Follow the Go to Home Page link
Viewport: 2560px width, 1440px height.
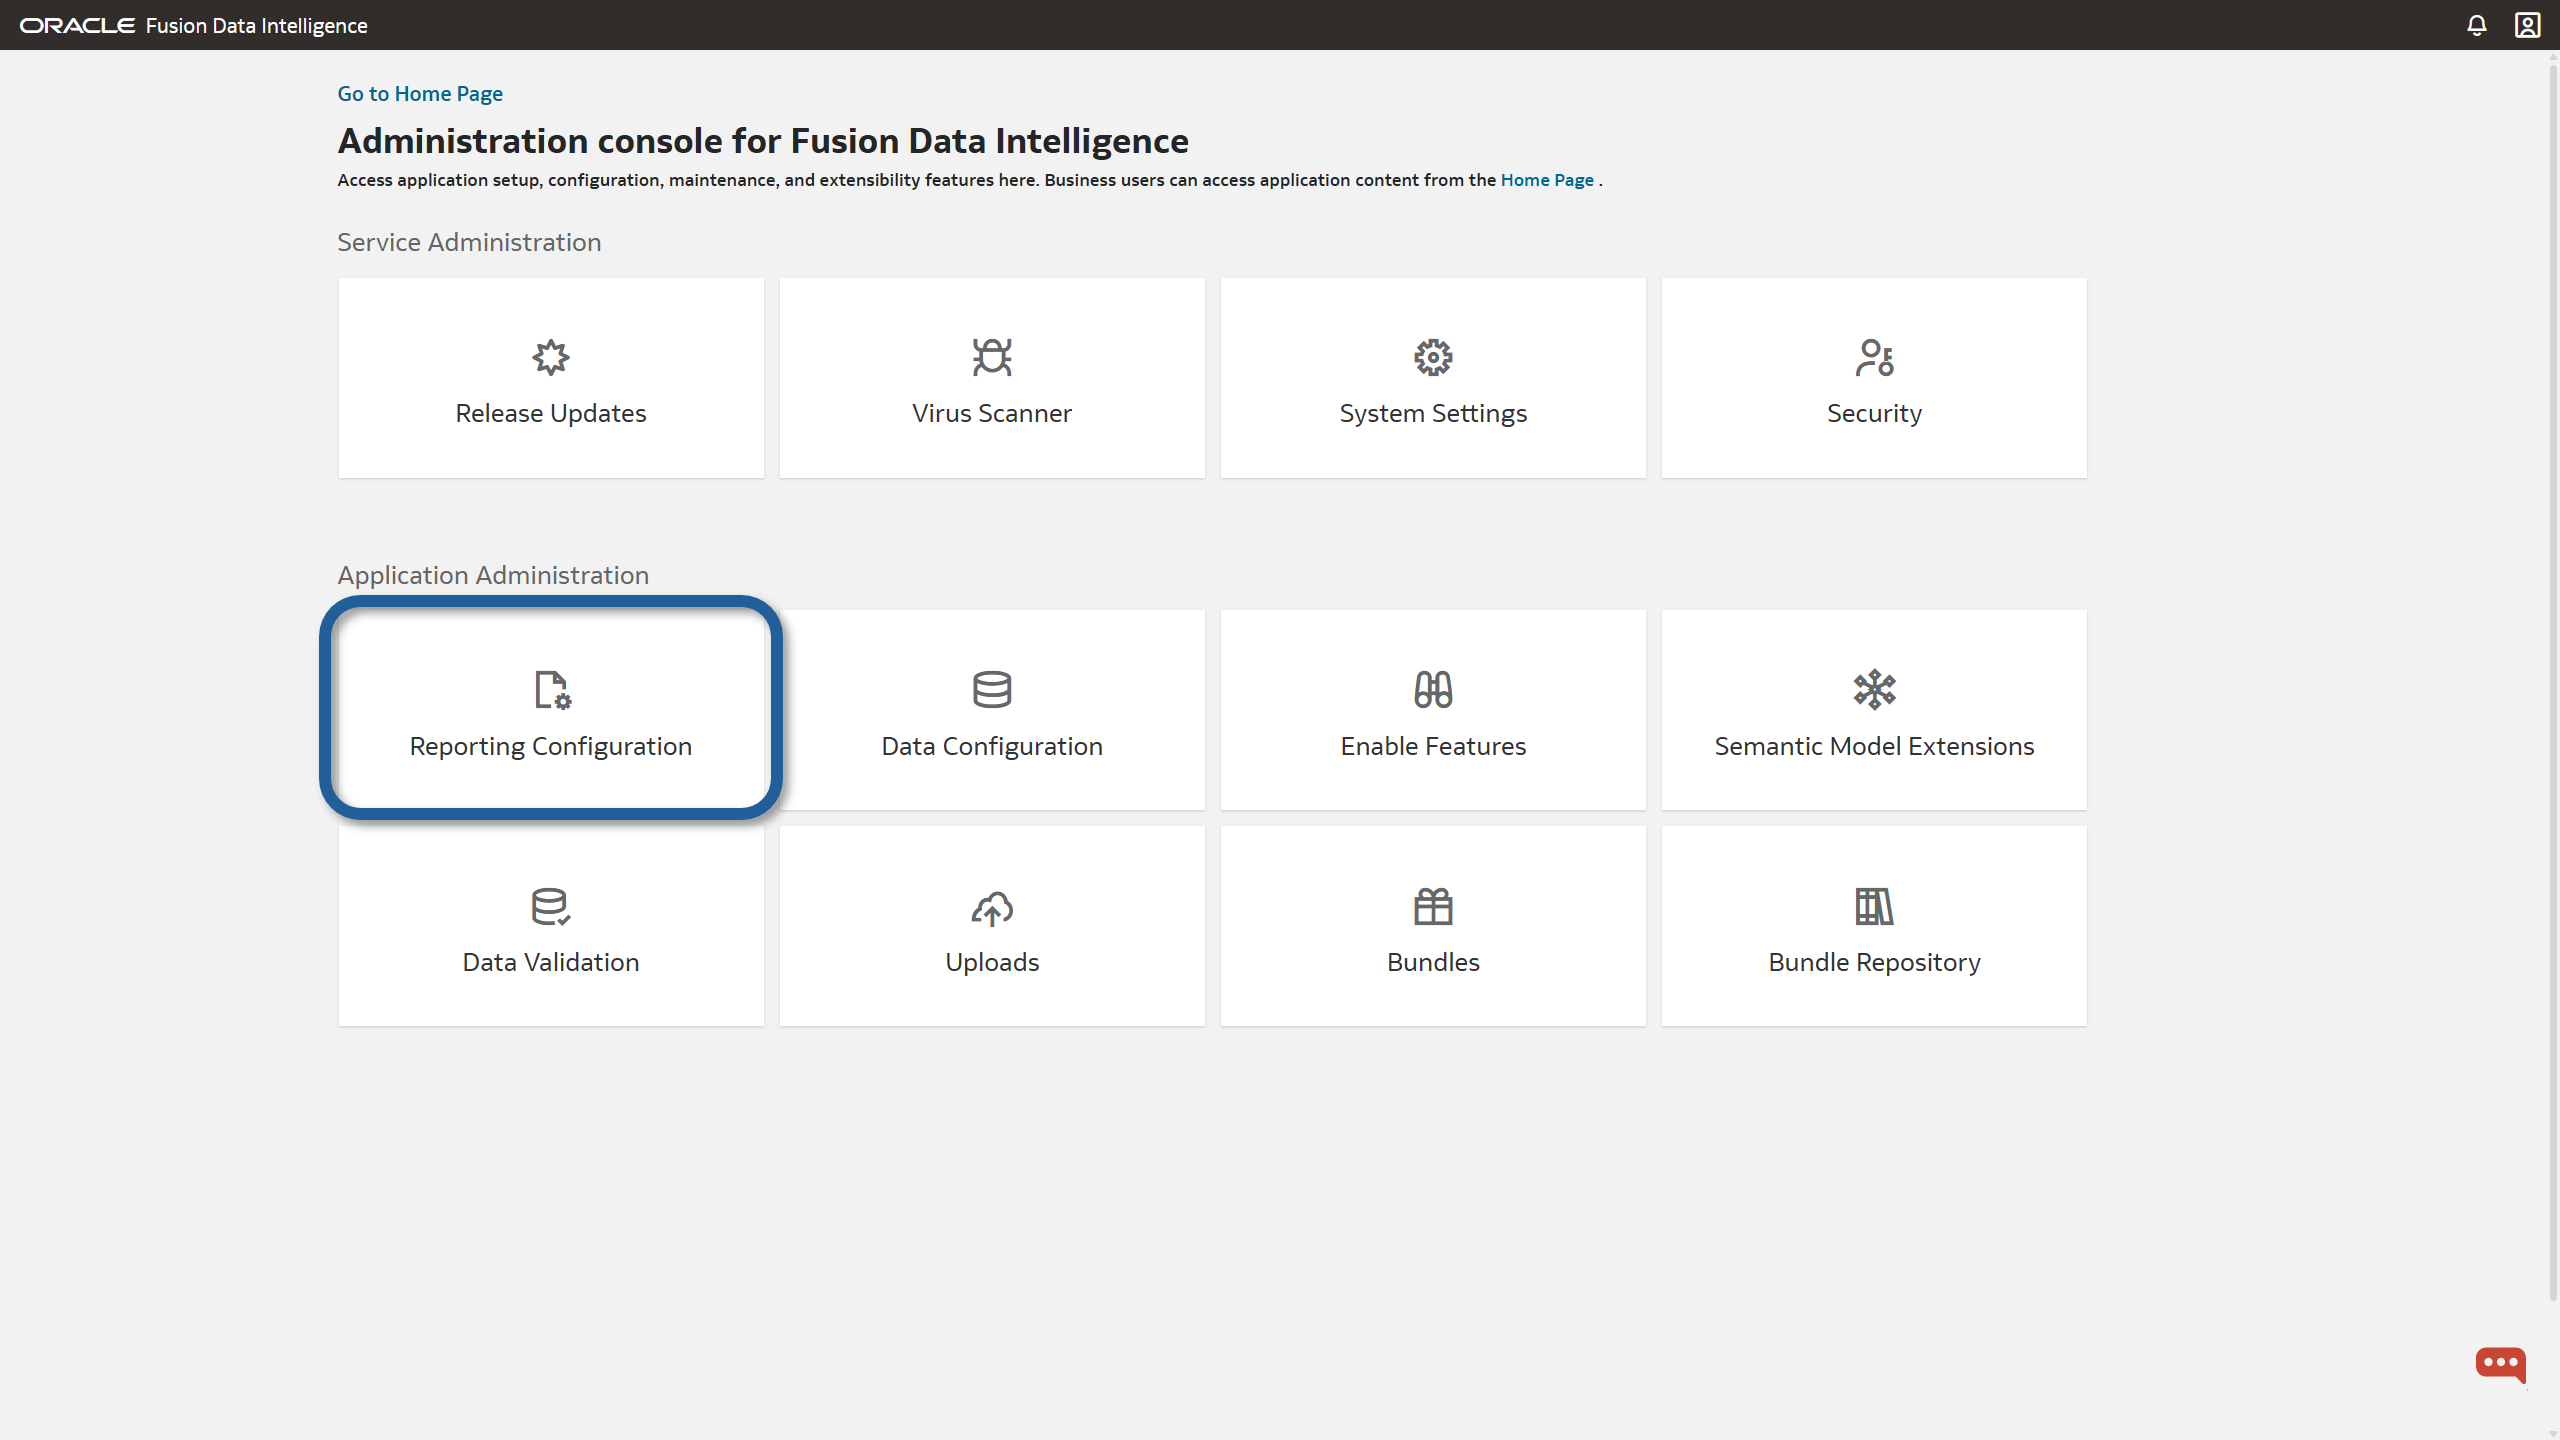click(x=420, y=94)
